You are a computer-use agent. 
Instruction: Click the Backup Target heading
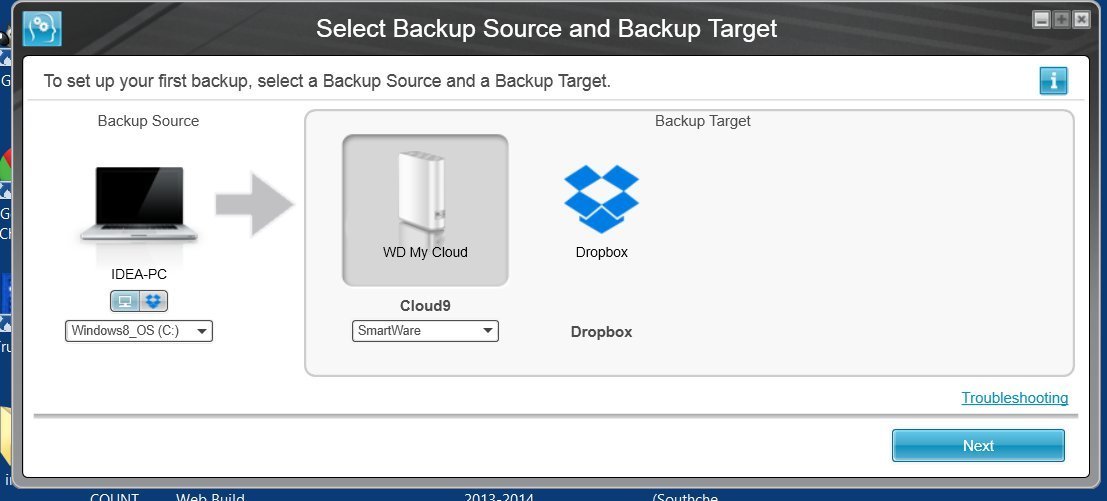(702, 121)
